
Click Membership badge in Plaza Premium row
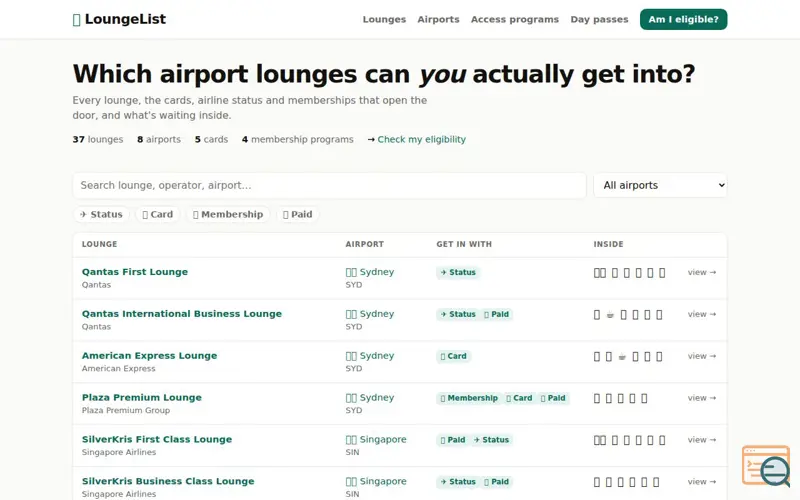pyautogui.click(x=469, y=398)
